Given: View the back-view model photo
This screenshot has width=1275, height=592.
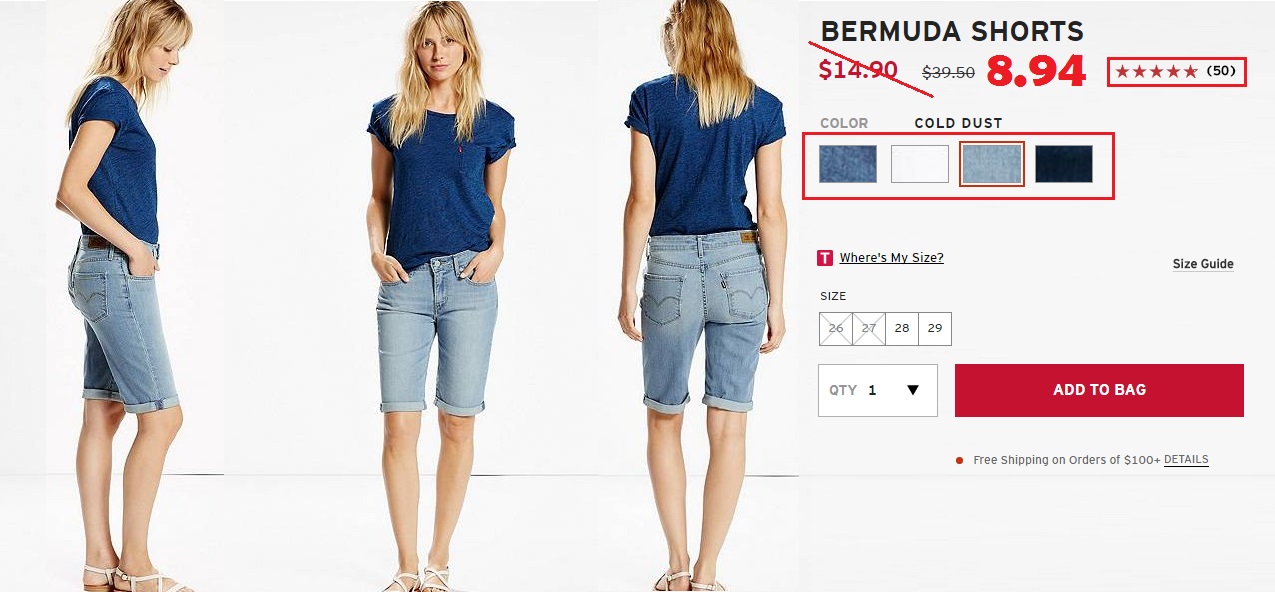Looking at the screenshot, I should pos(700,296).
